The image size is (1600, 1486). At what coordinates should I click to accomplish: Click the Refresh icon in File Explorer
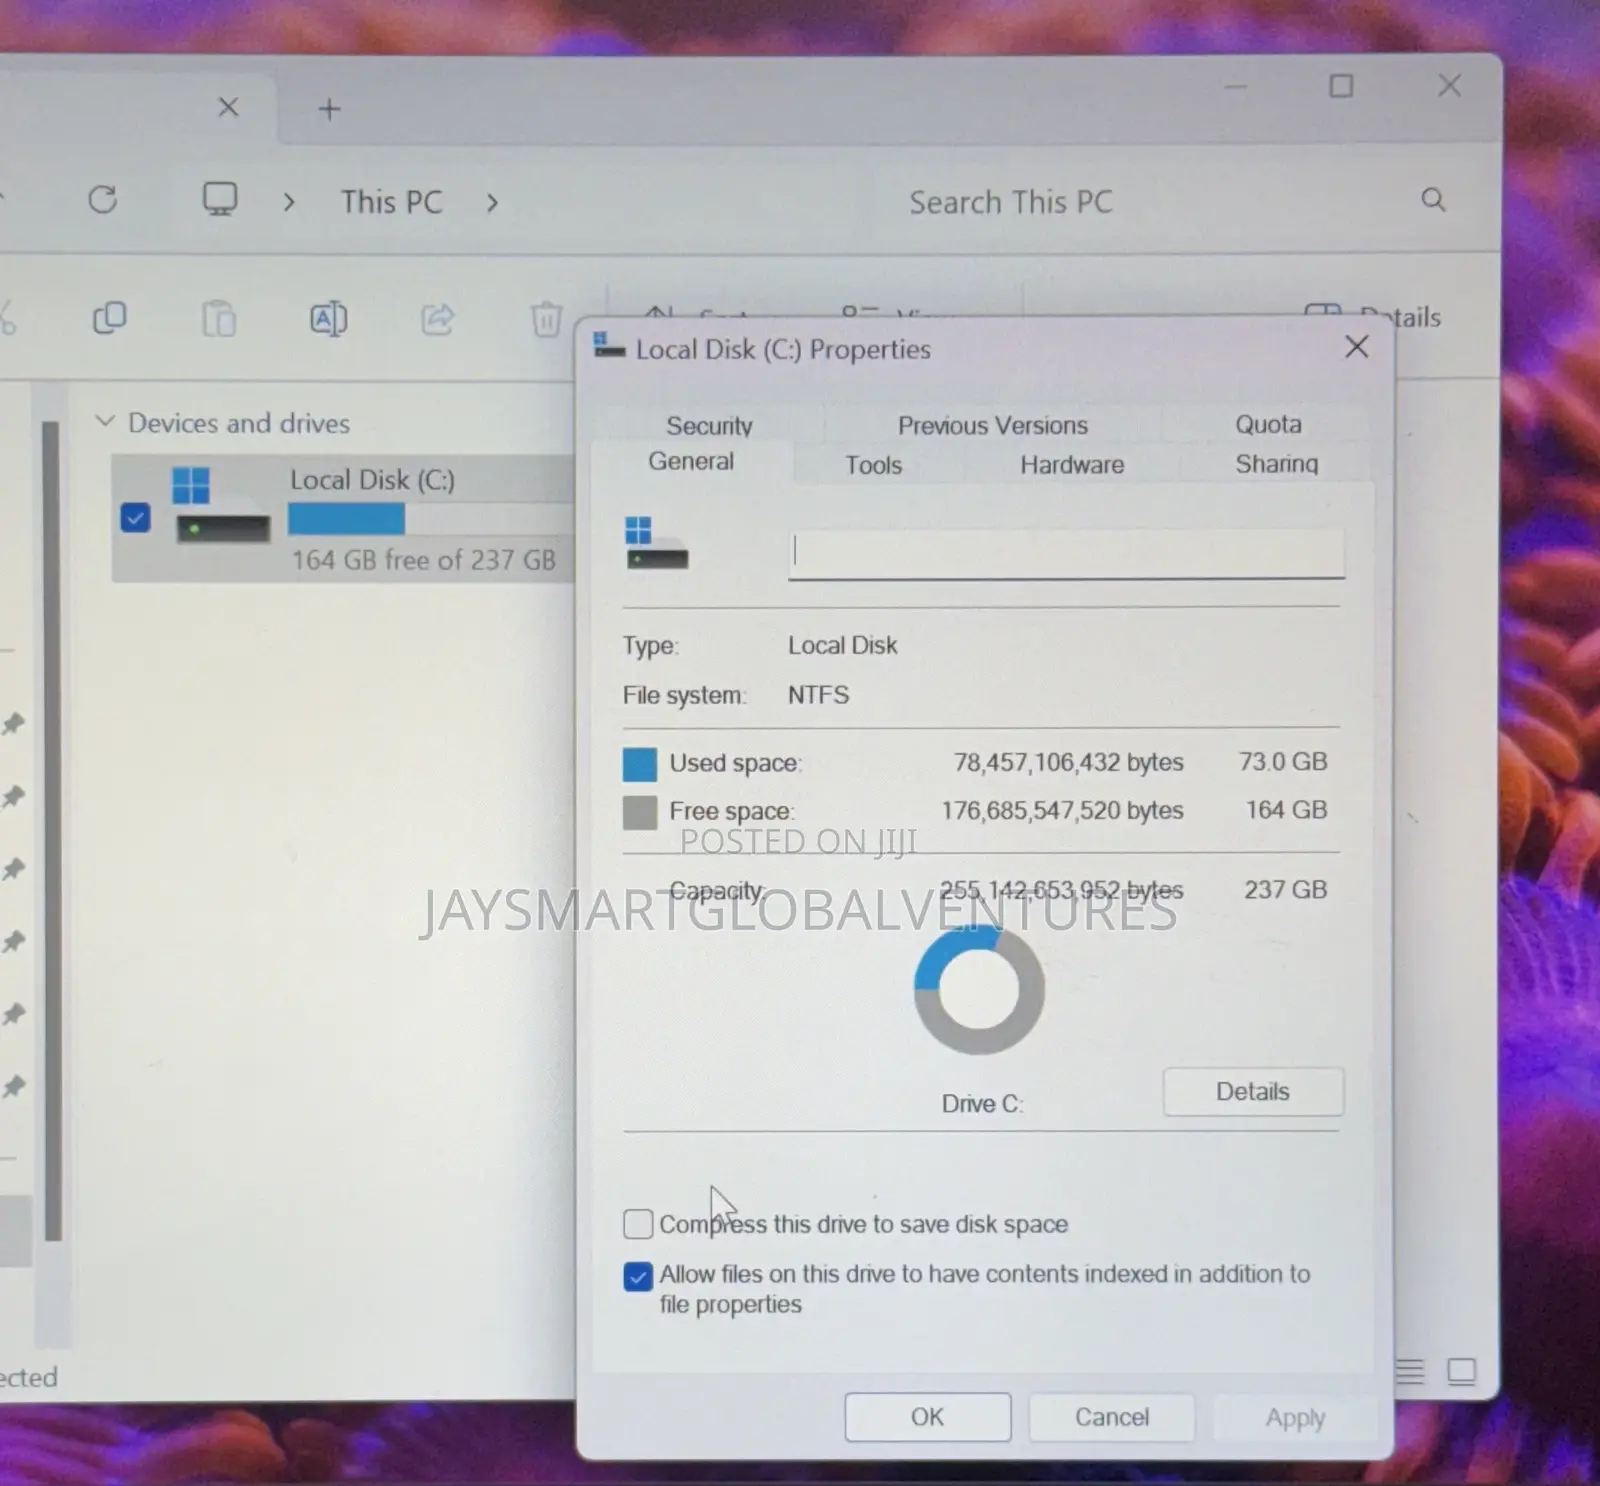[x=102, y=200]
